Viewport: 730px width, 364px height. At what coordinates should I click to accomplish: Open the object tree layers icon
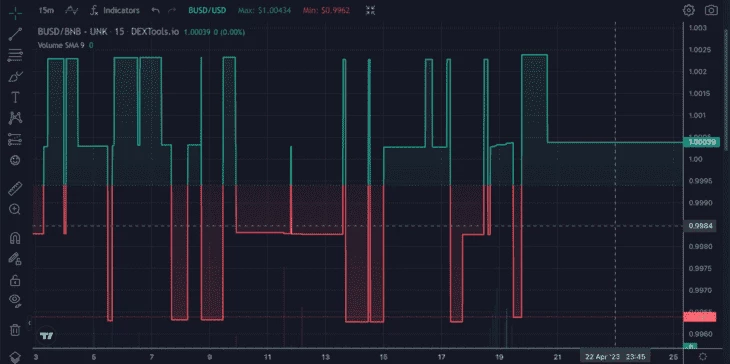point(15,357)
